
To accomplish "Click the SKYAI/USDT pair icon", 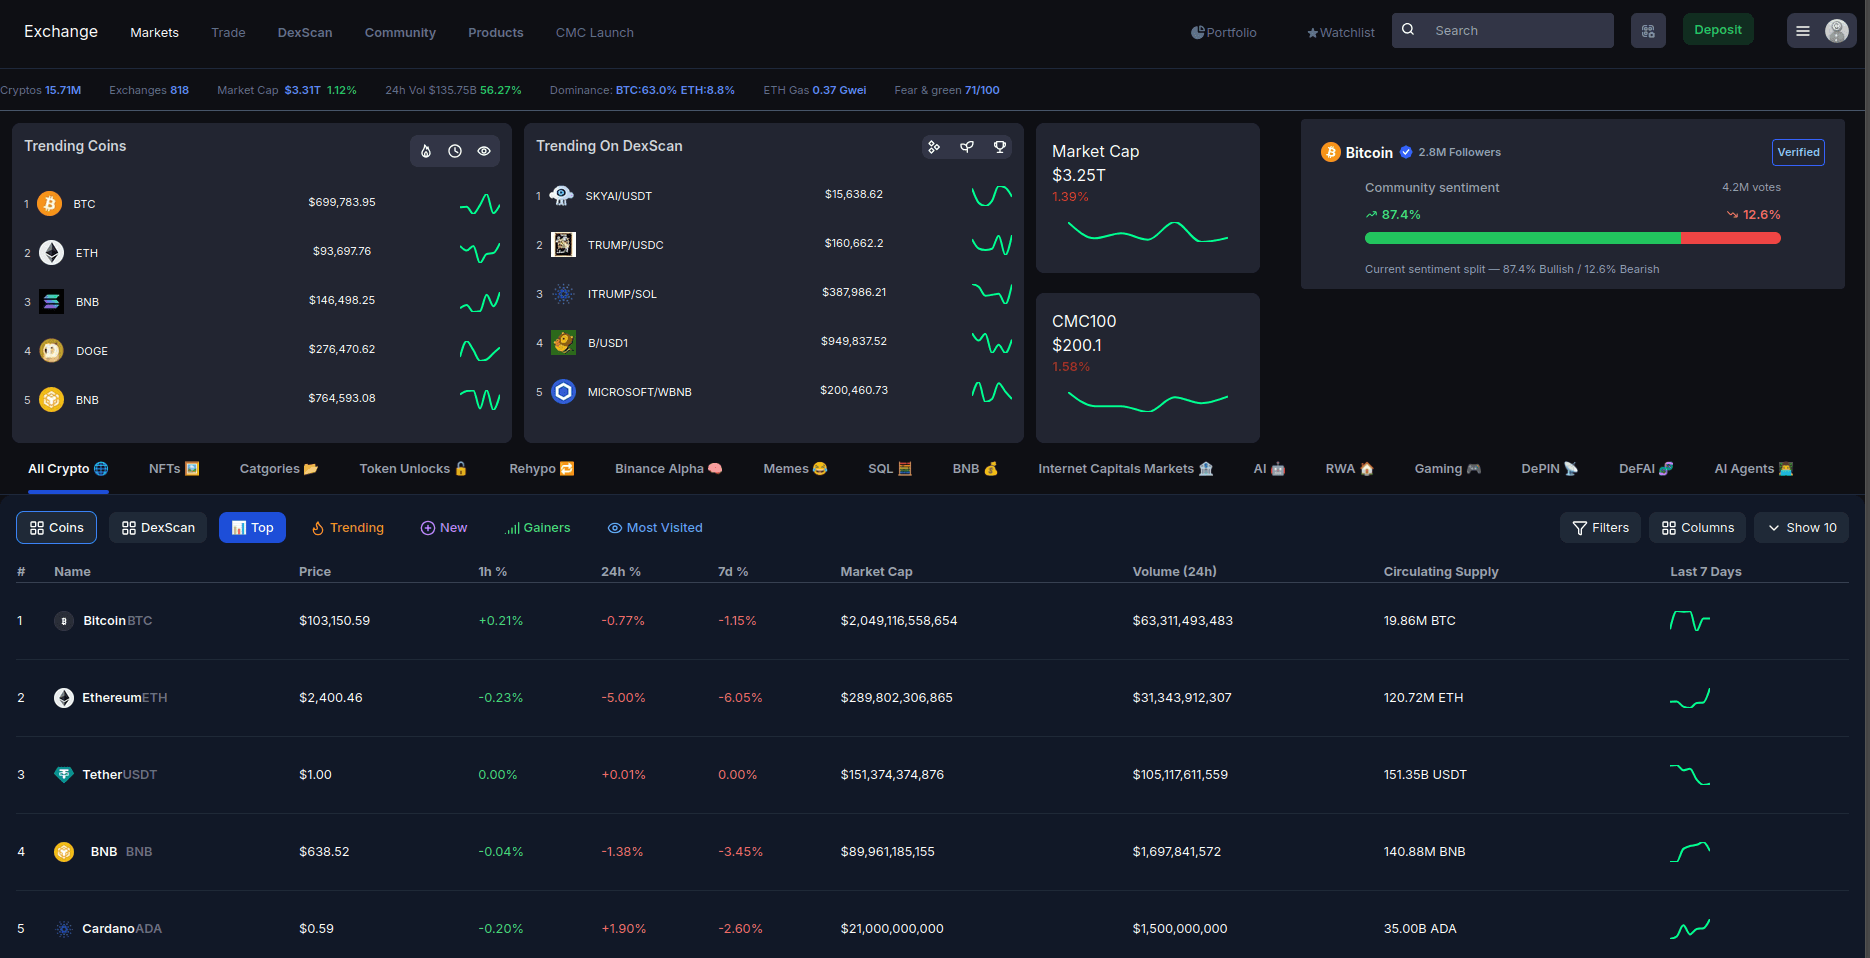I will click(x=562, y=196).
